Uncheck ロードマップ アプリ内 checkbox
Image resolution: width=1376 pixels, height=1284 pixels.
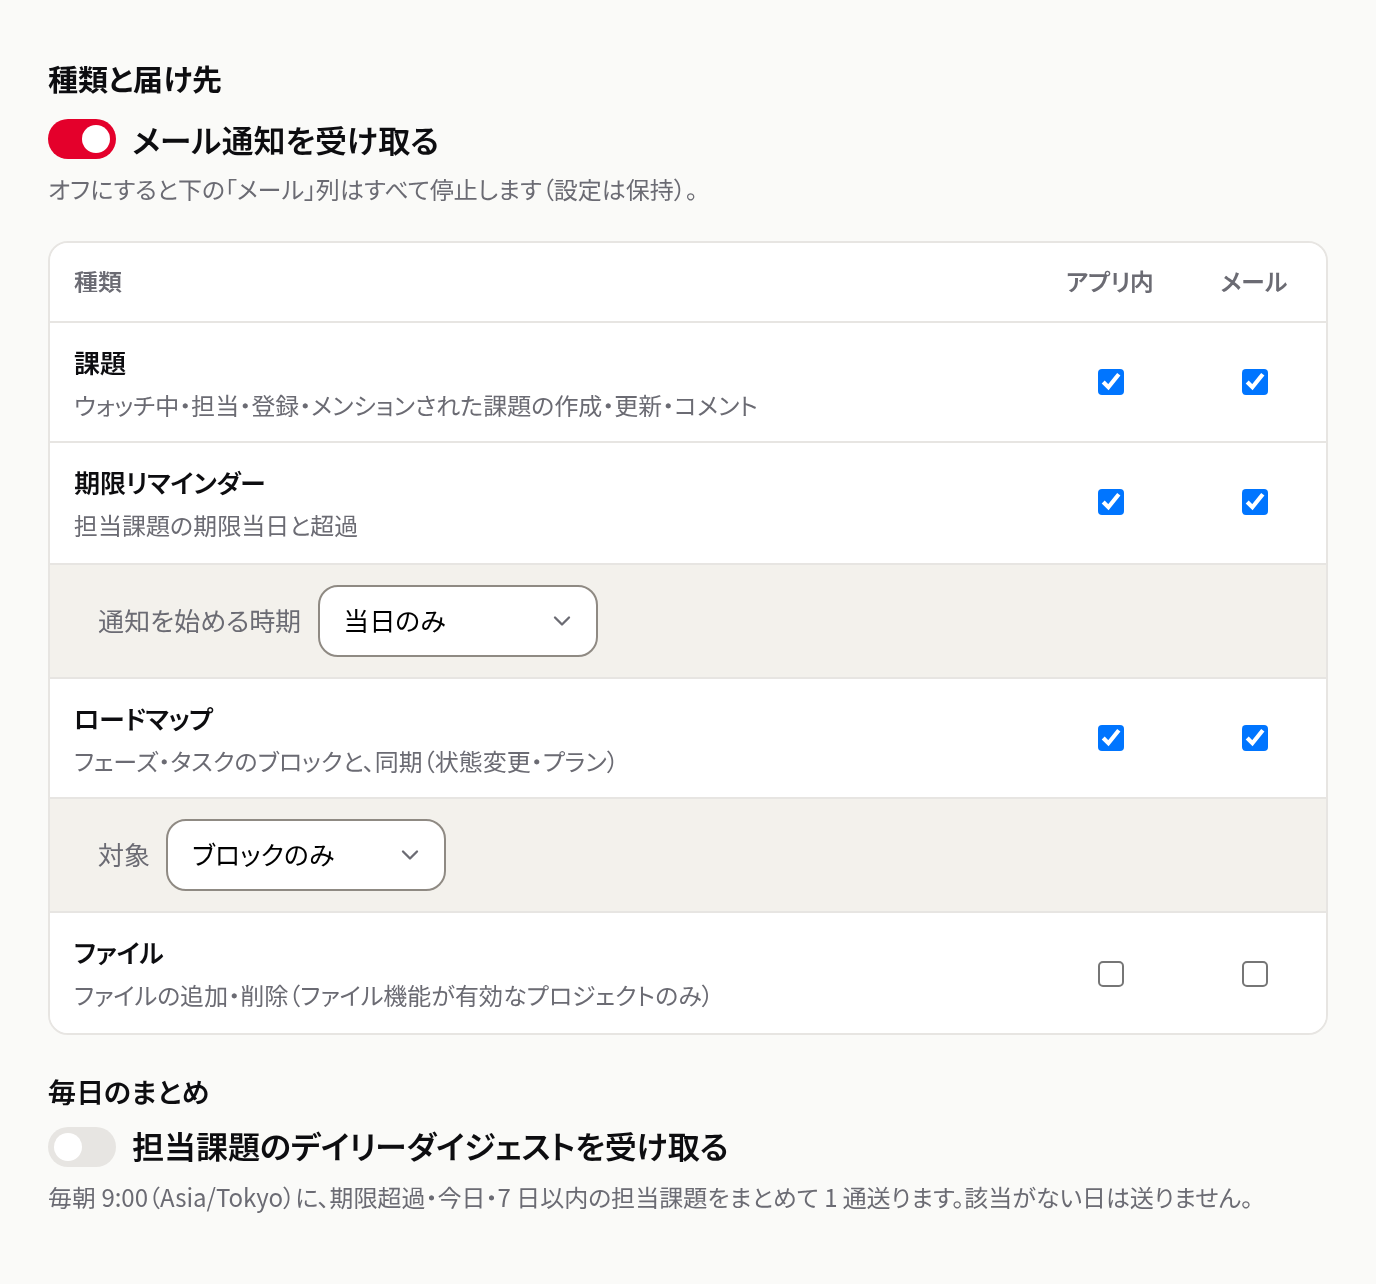pos(1111,738)
